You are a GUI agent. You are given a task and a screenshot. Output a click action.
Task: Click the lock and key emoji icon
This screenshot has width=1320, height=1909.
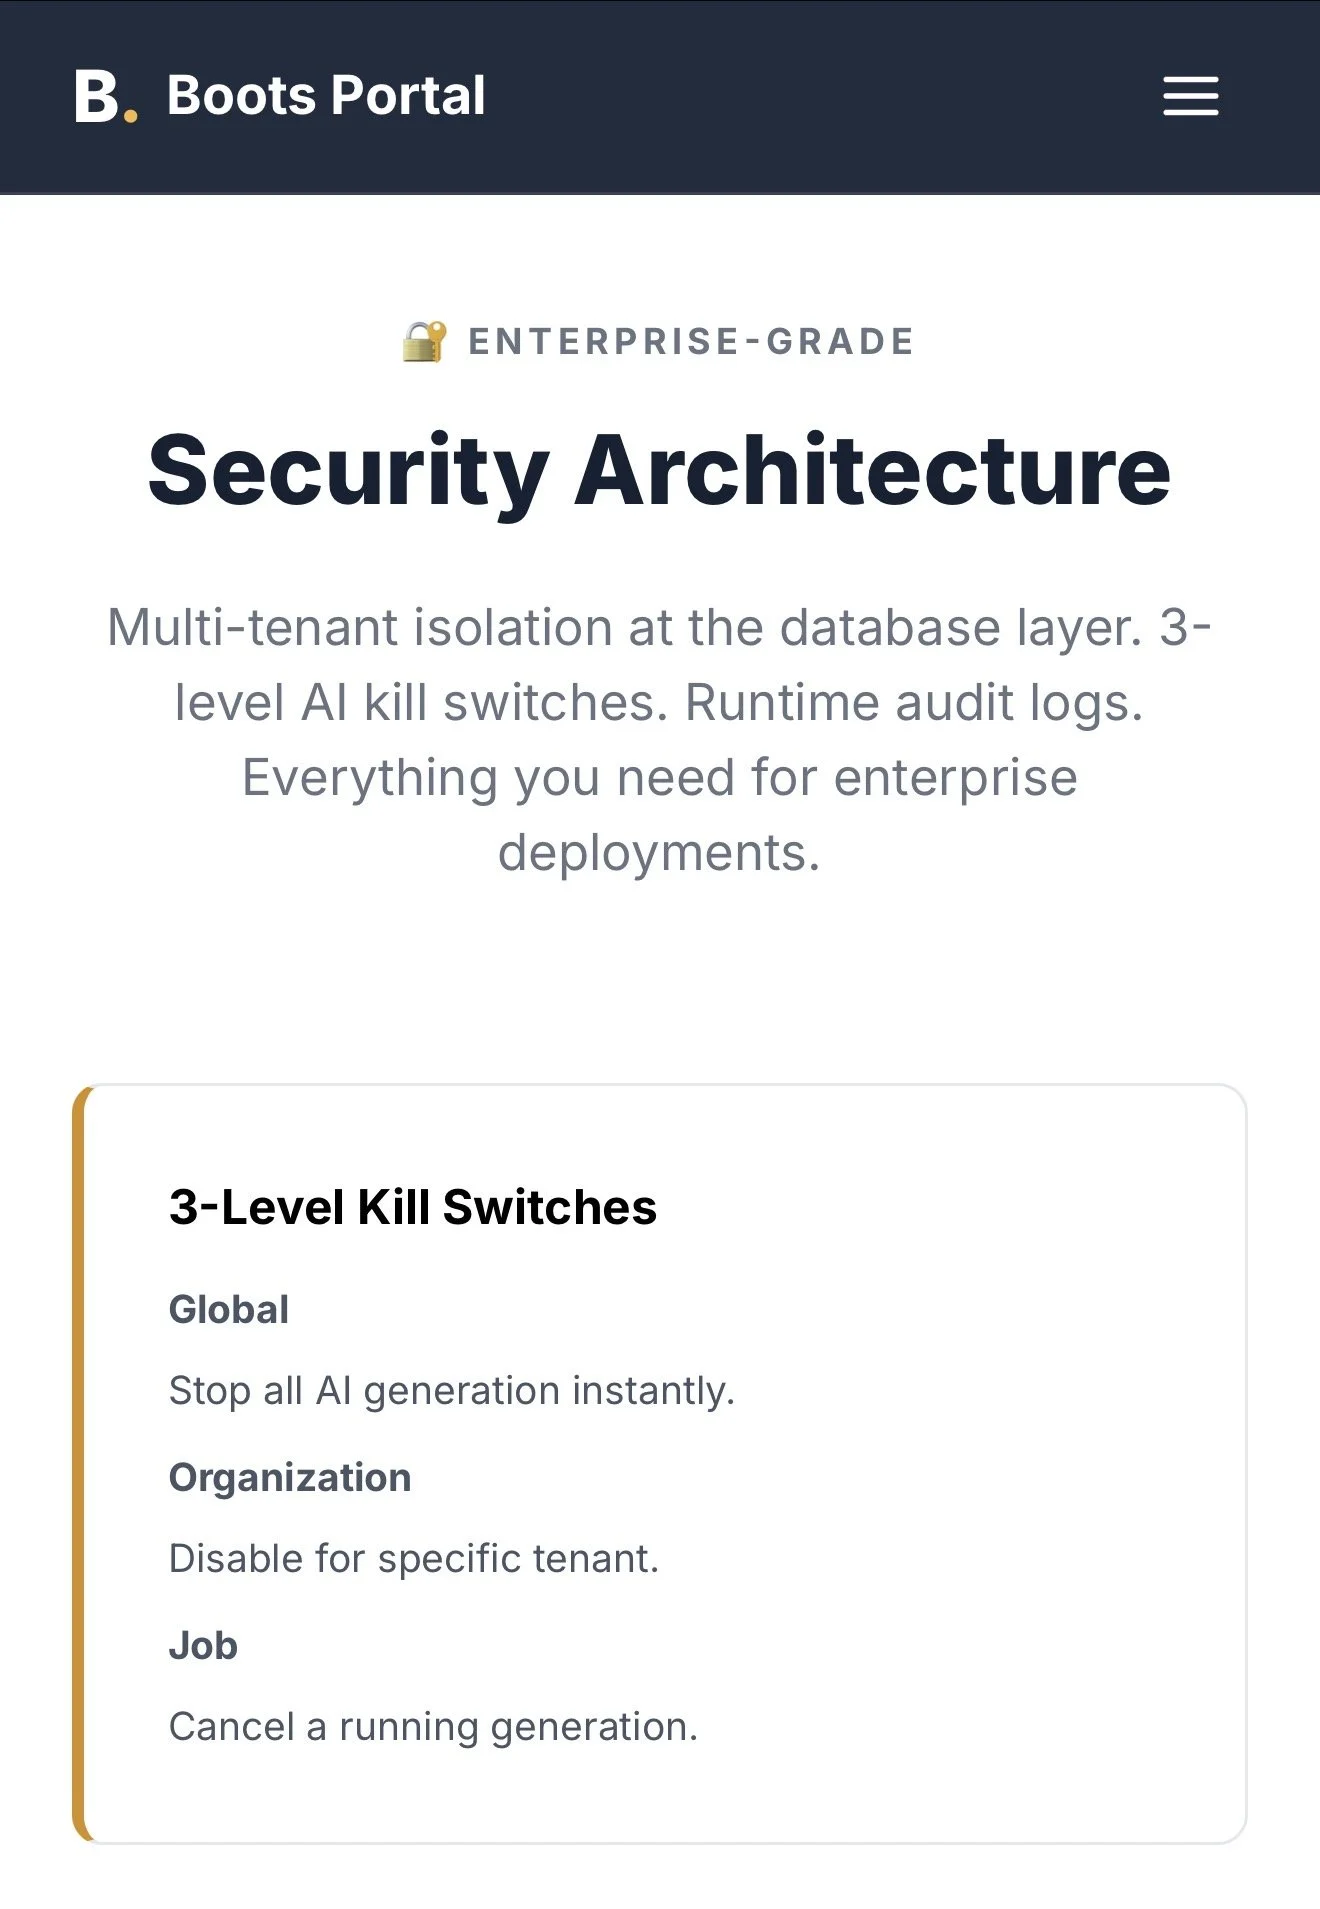point(424,341)
